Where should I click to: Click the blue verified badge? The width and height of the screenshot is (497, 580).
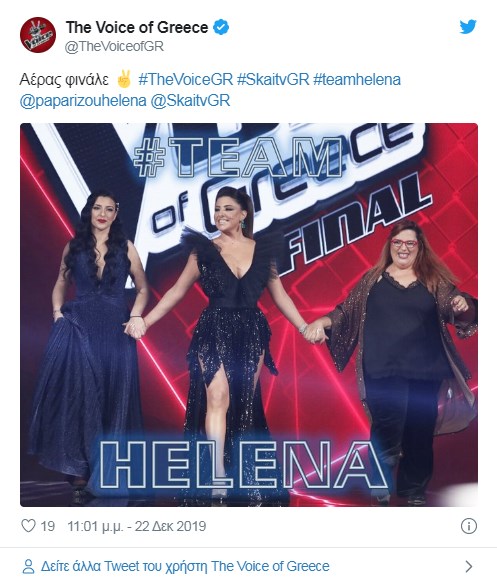[221, 27]
